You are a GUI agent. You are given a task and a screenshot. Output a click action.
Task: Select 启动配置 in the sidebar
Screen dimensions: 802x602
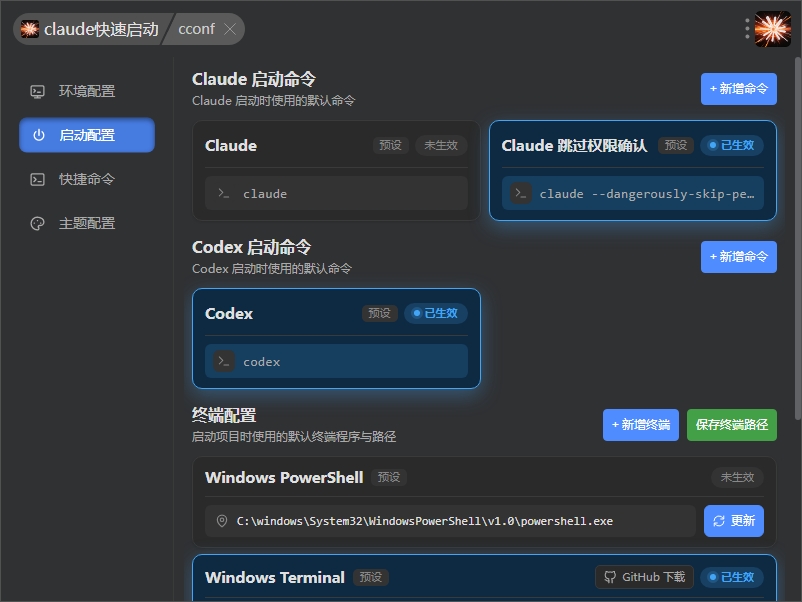pyautogui.click(x=87, y=135)
